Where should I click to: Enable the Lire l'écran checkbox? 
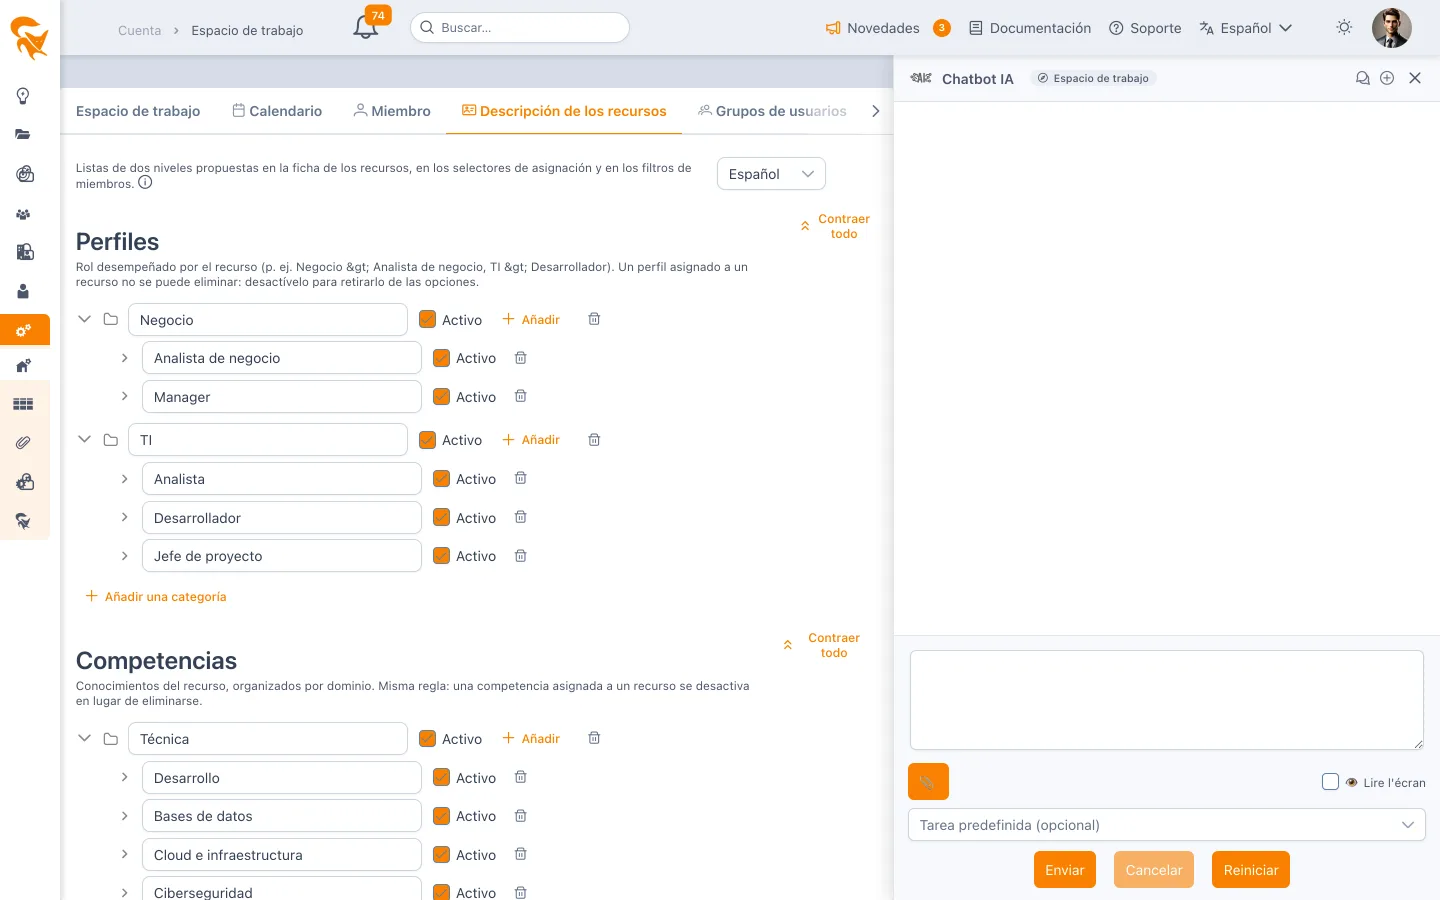1330,782
